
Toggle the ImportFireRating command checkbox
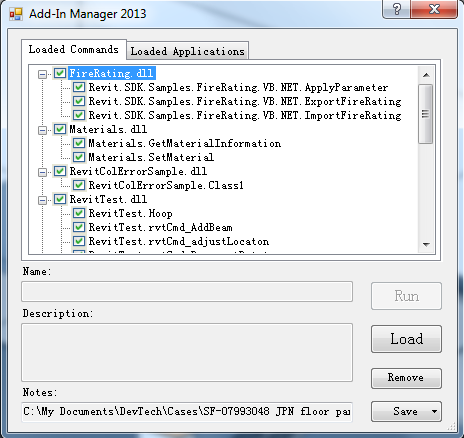79,115
